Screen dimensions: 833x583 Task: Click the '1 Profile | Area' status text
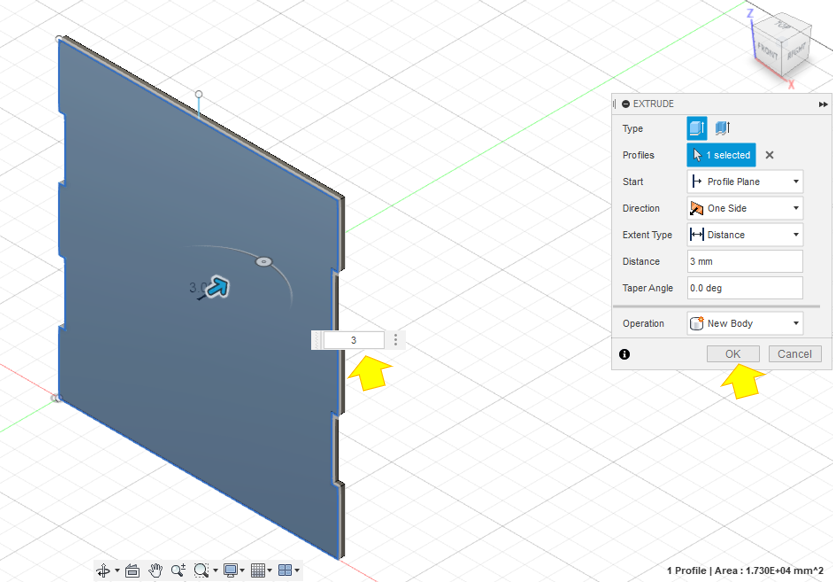click(x=745, y=571)
